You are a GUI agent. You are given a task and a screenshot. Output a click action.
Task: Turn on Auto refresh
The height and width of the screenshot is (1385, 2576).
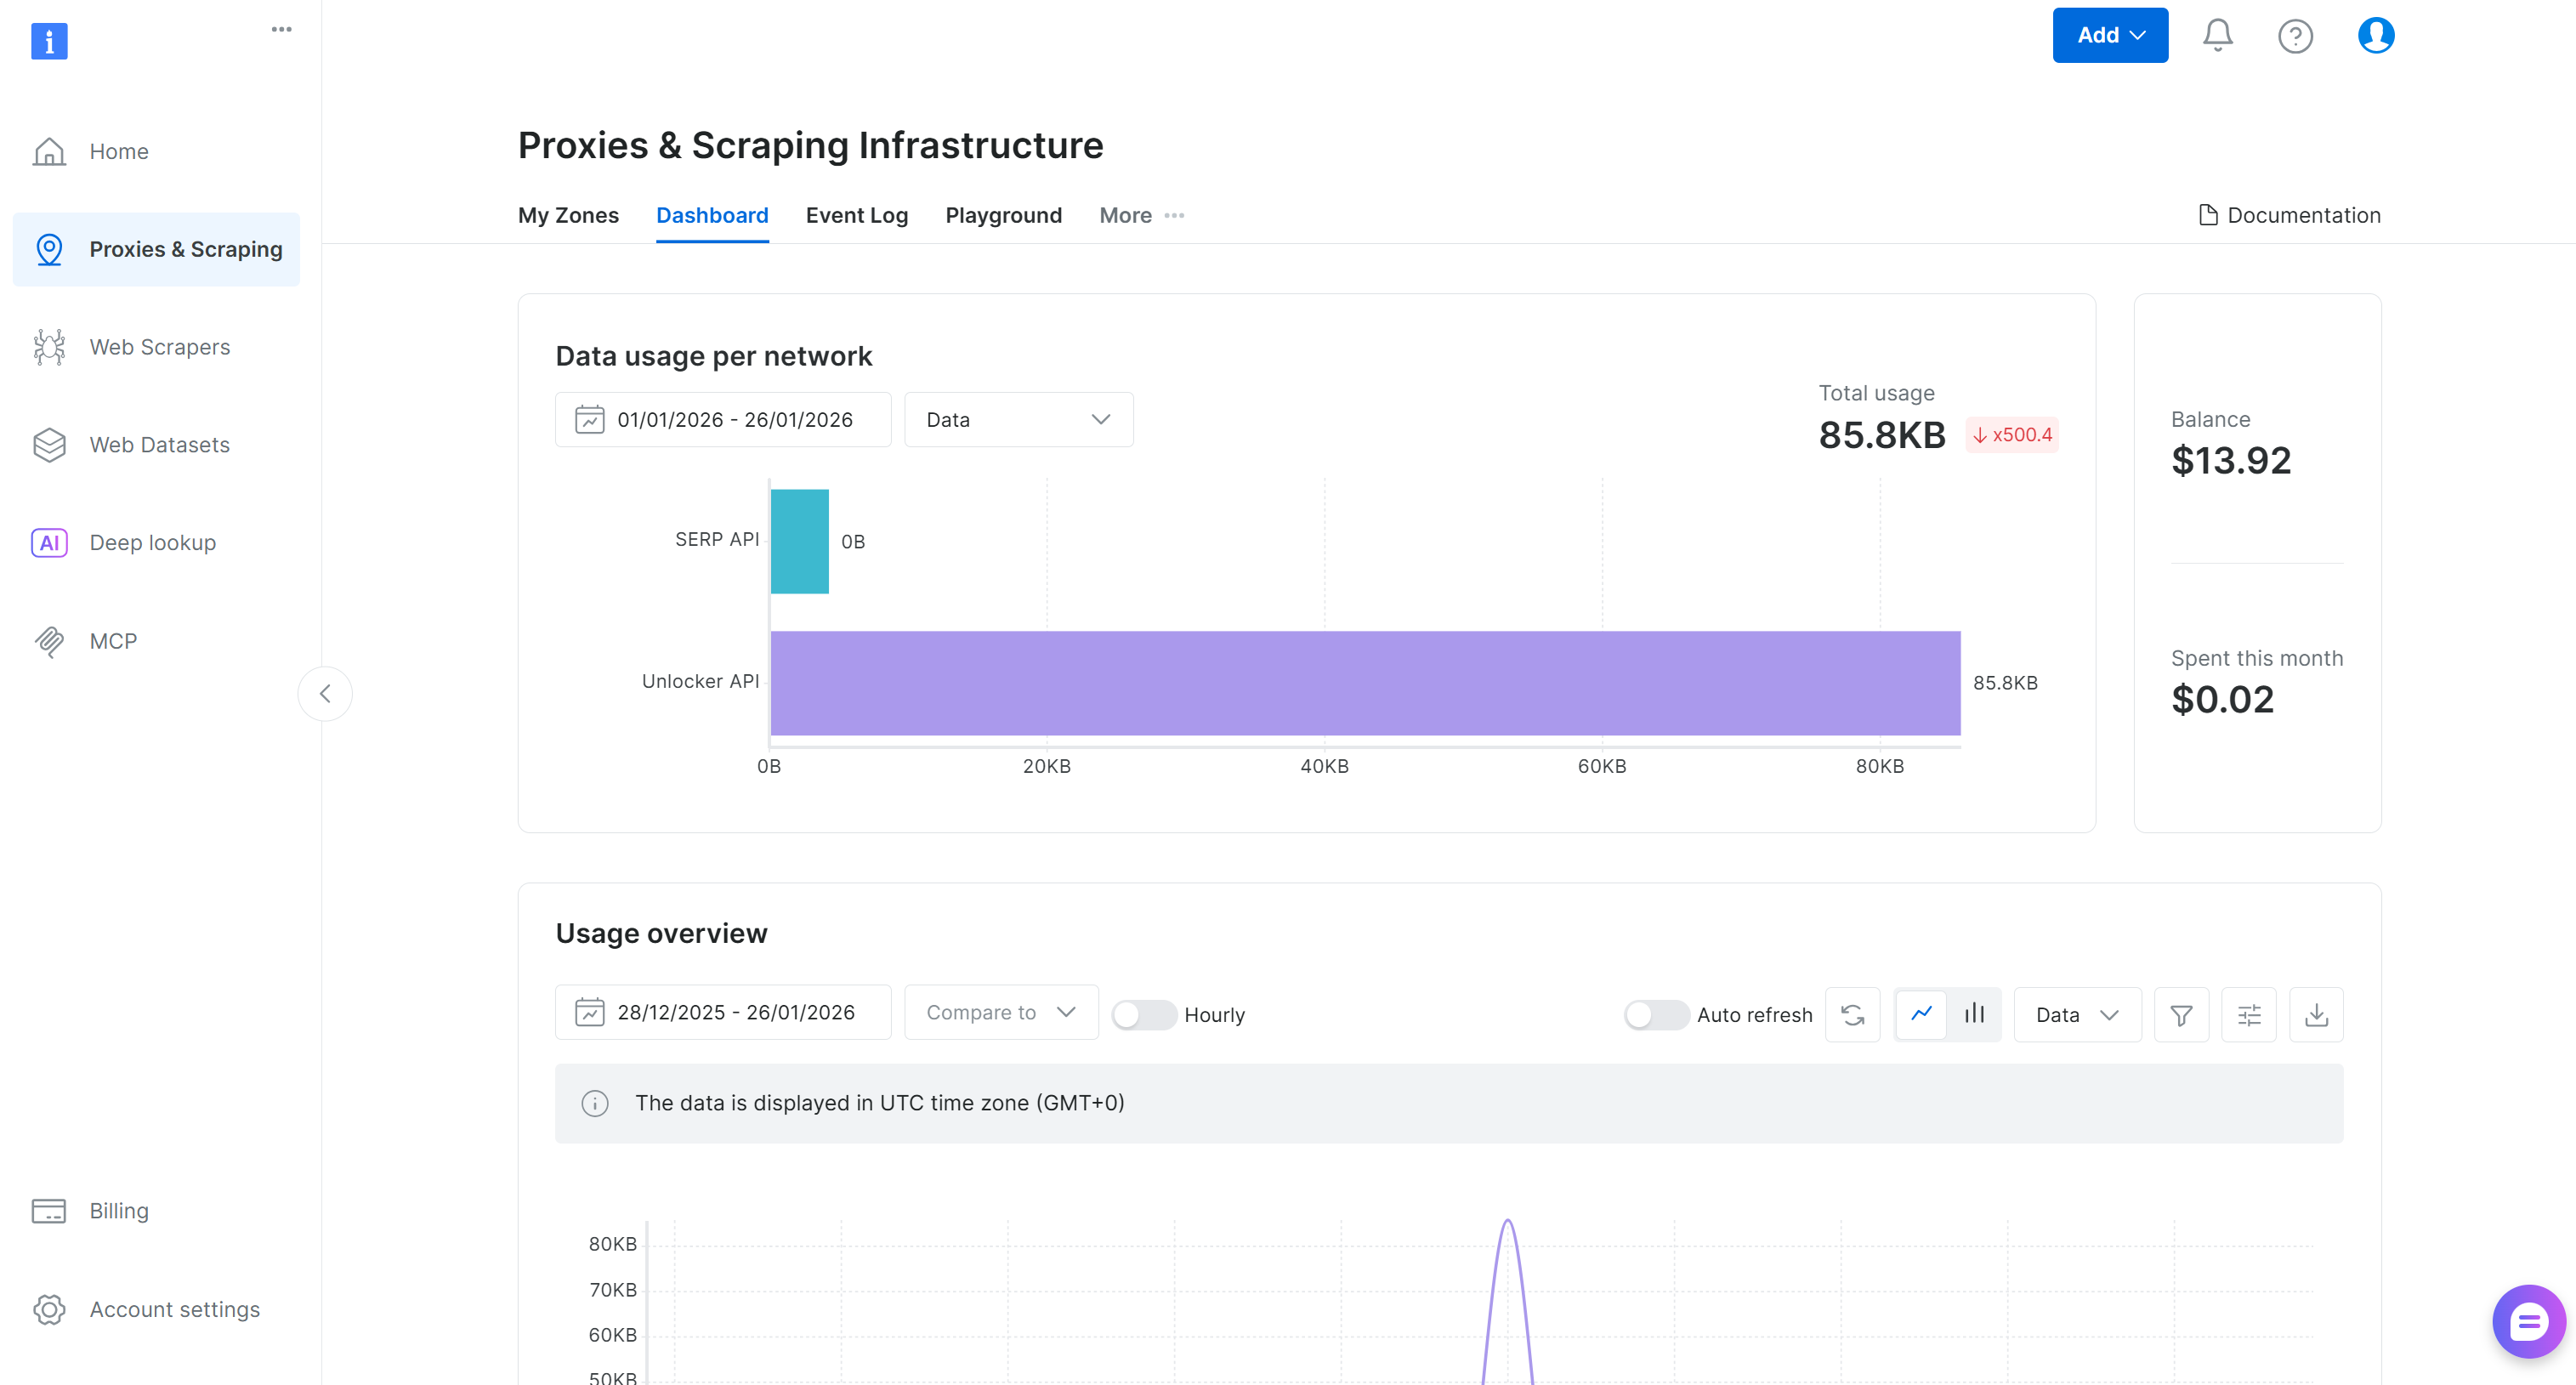[x=1656, y=1014]
